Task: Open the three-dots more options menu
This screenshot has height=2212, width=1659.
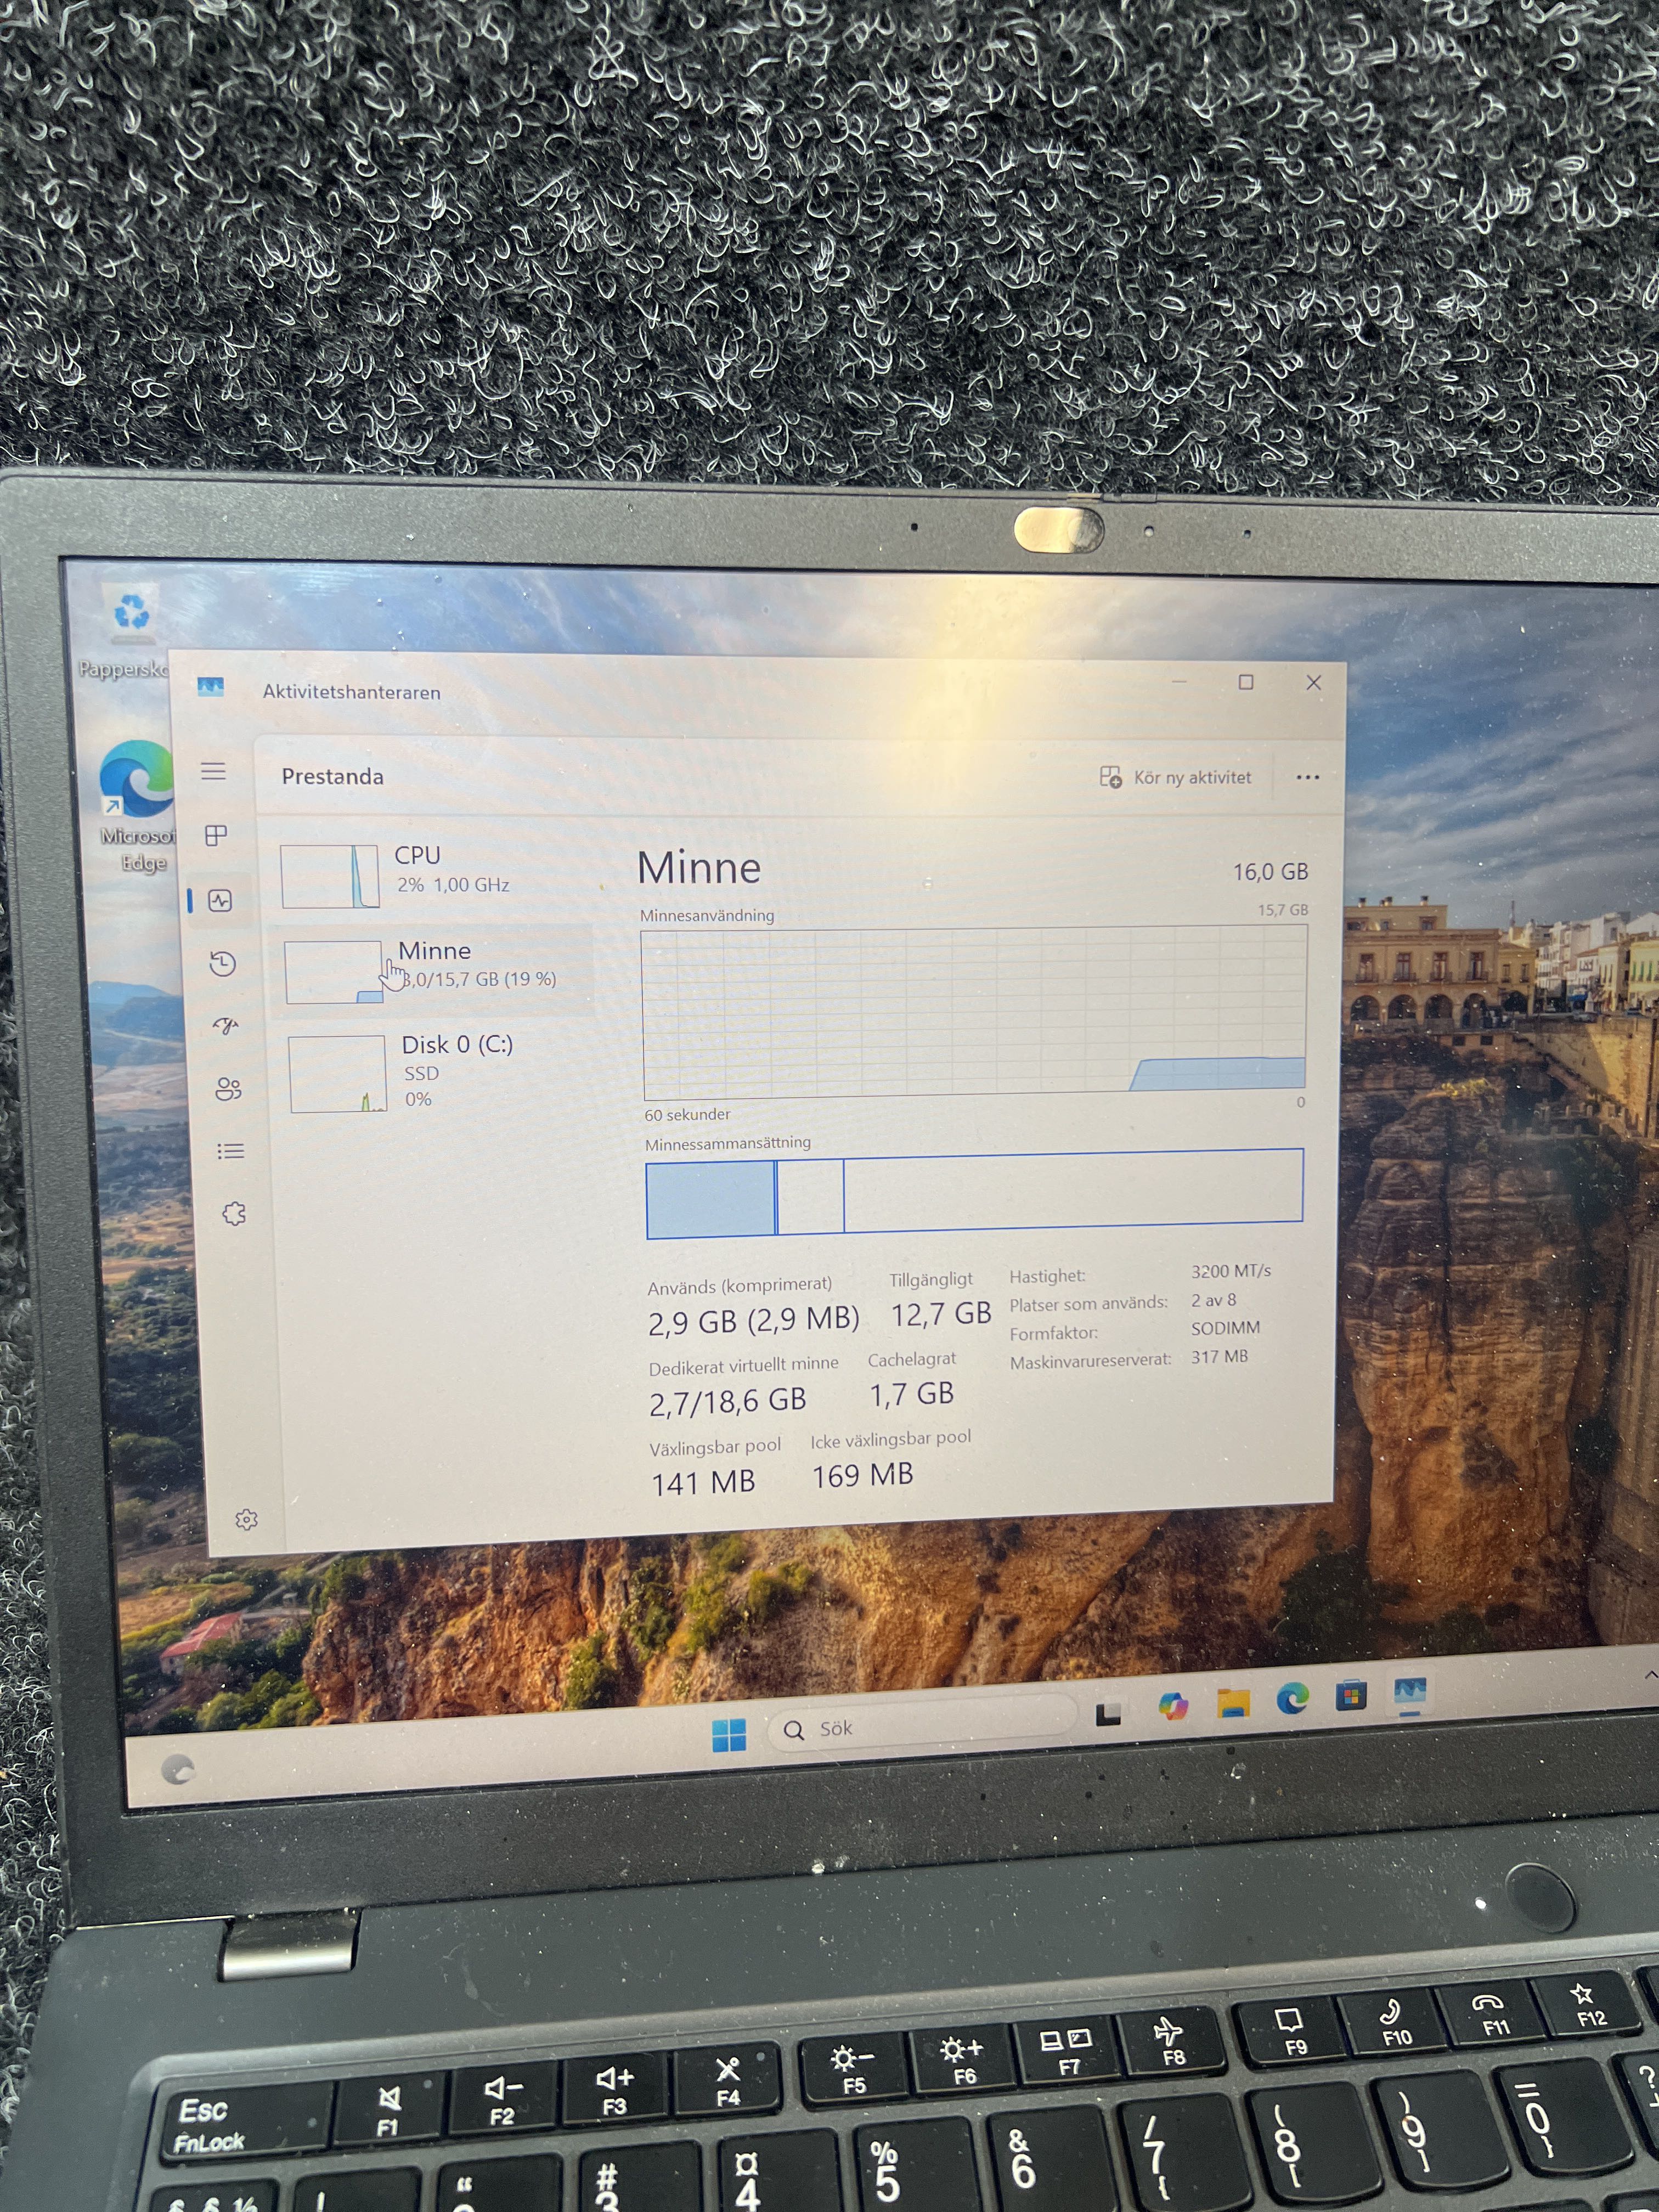Action: (1307, 777)
